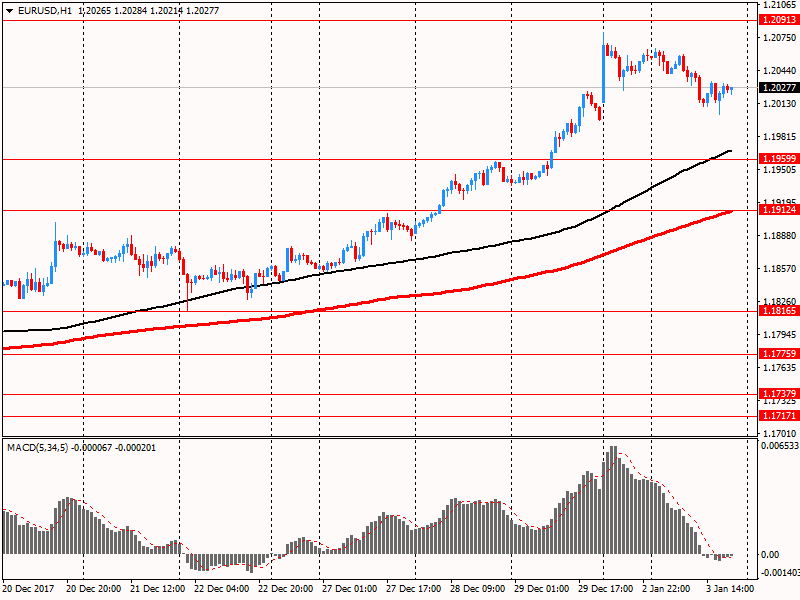
Task: Select the 1.19505 price scale value
Action: 779,169
